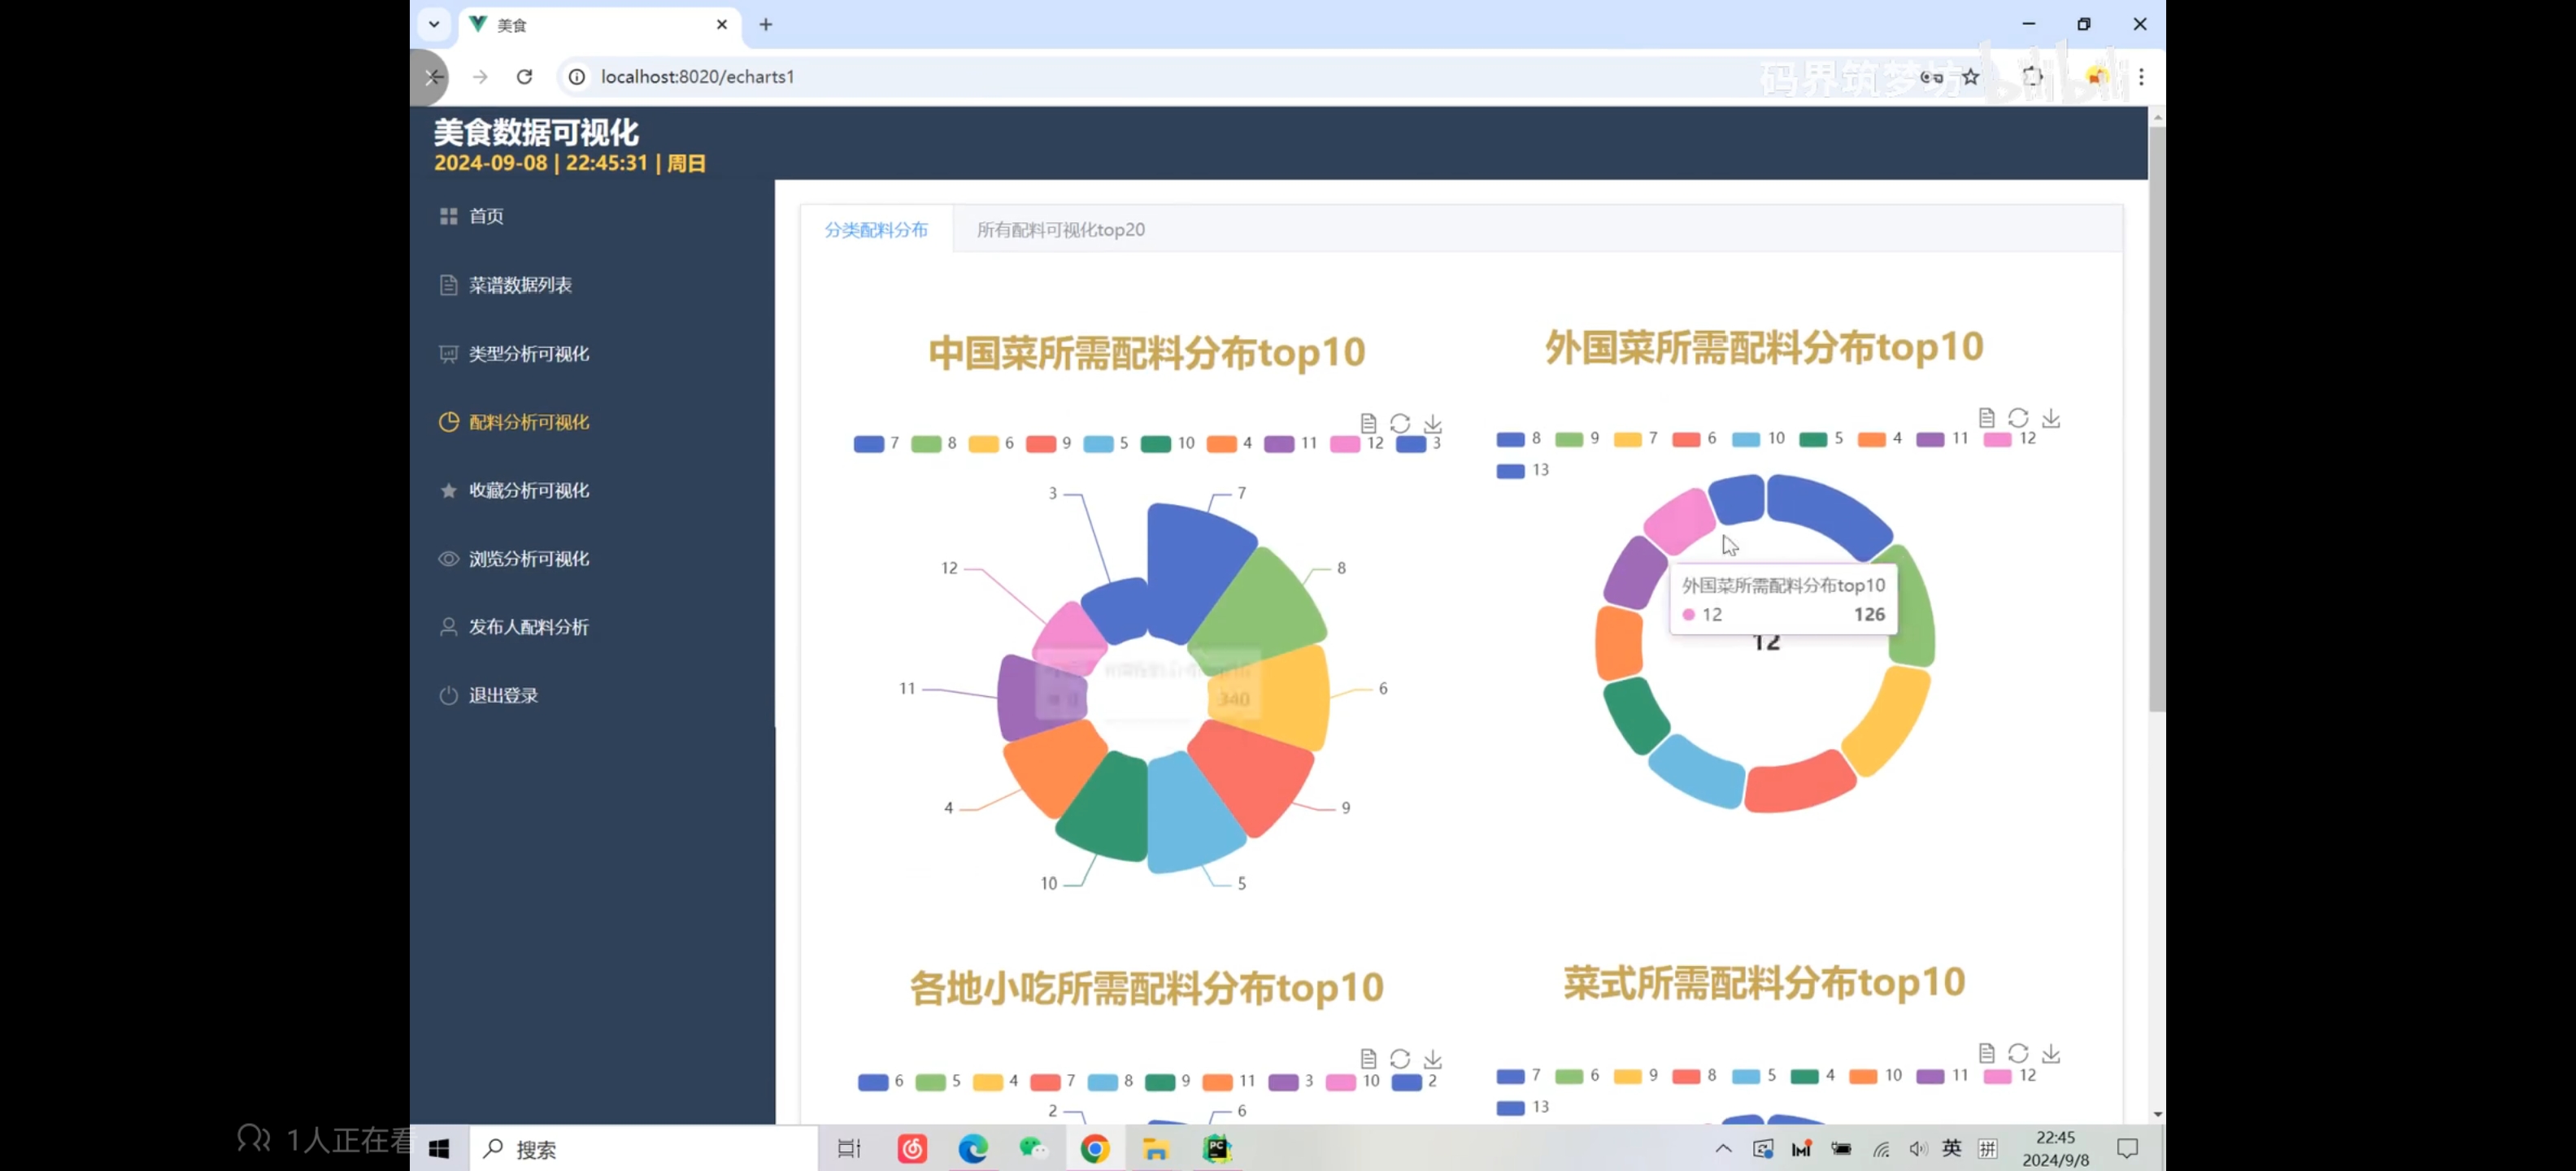2576x1171 pixels.
Task: Toggle legend item 13 in 外国菜 chart
Action: (1523, 470)
